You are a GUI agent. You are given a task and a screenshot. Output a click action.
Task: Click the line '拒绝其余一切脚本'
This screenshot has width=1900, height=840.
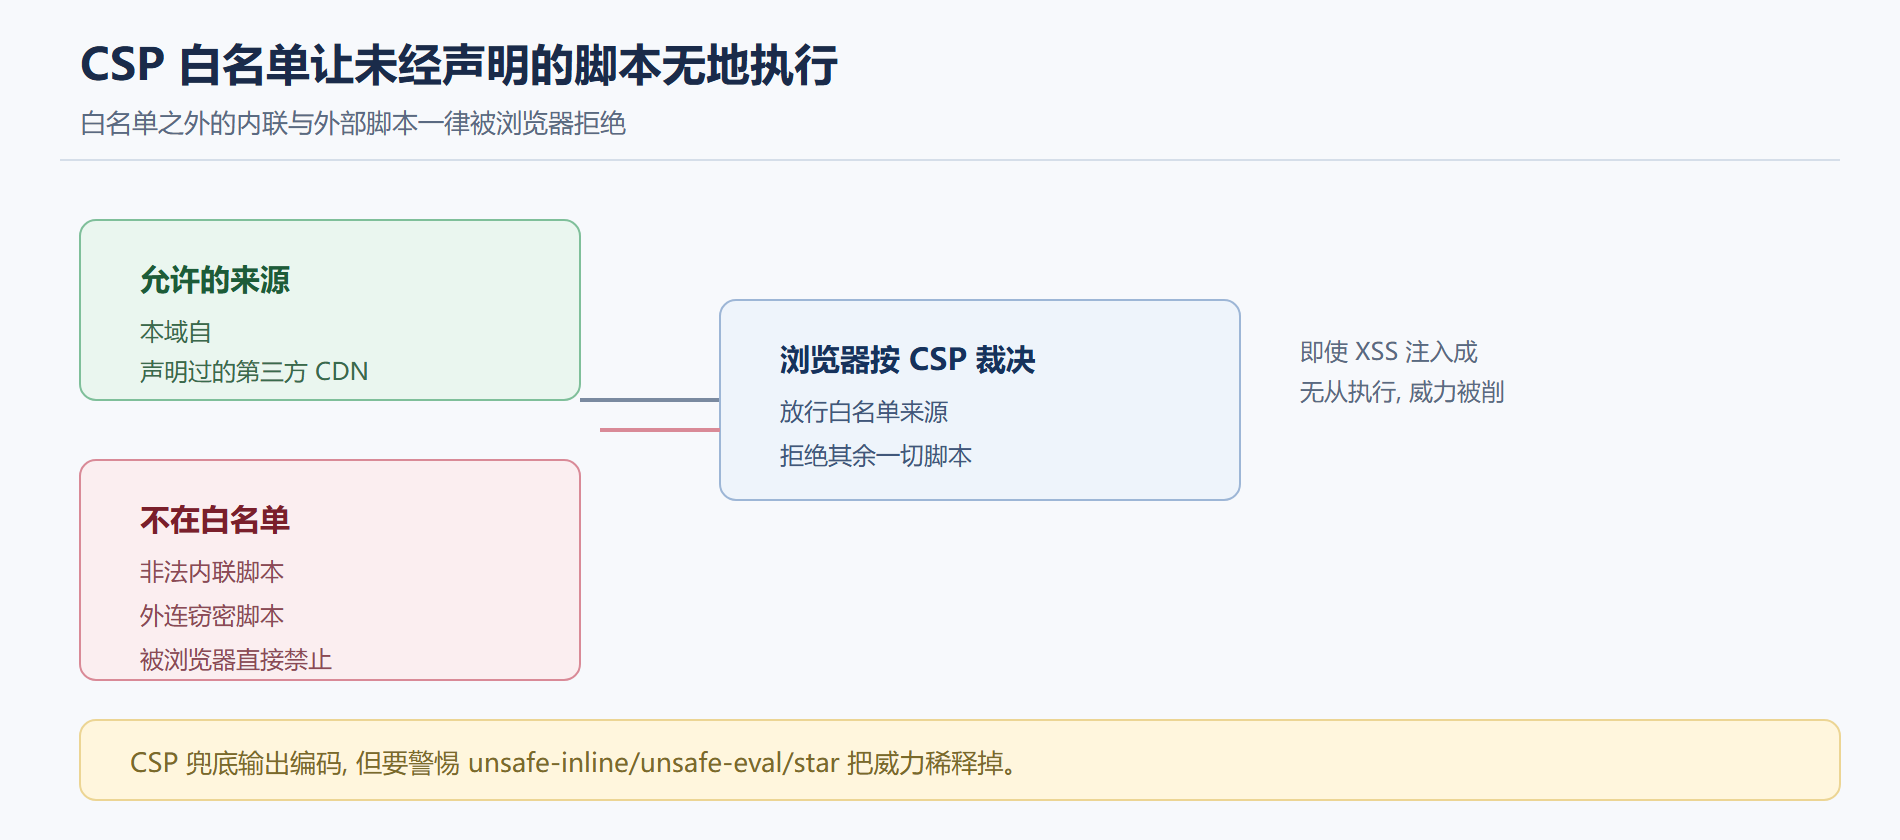(876, 456)
